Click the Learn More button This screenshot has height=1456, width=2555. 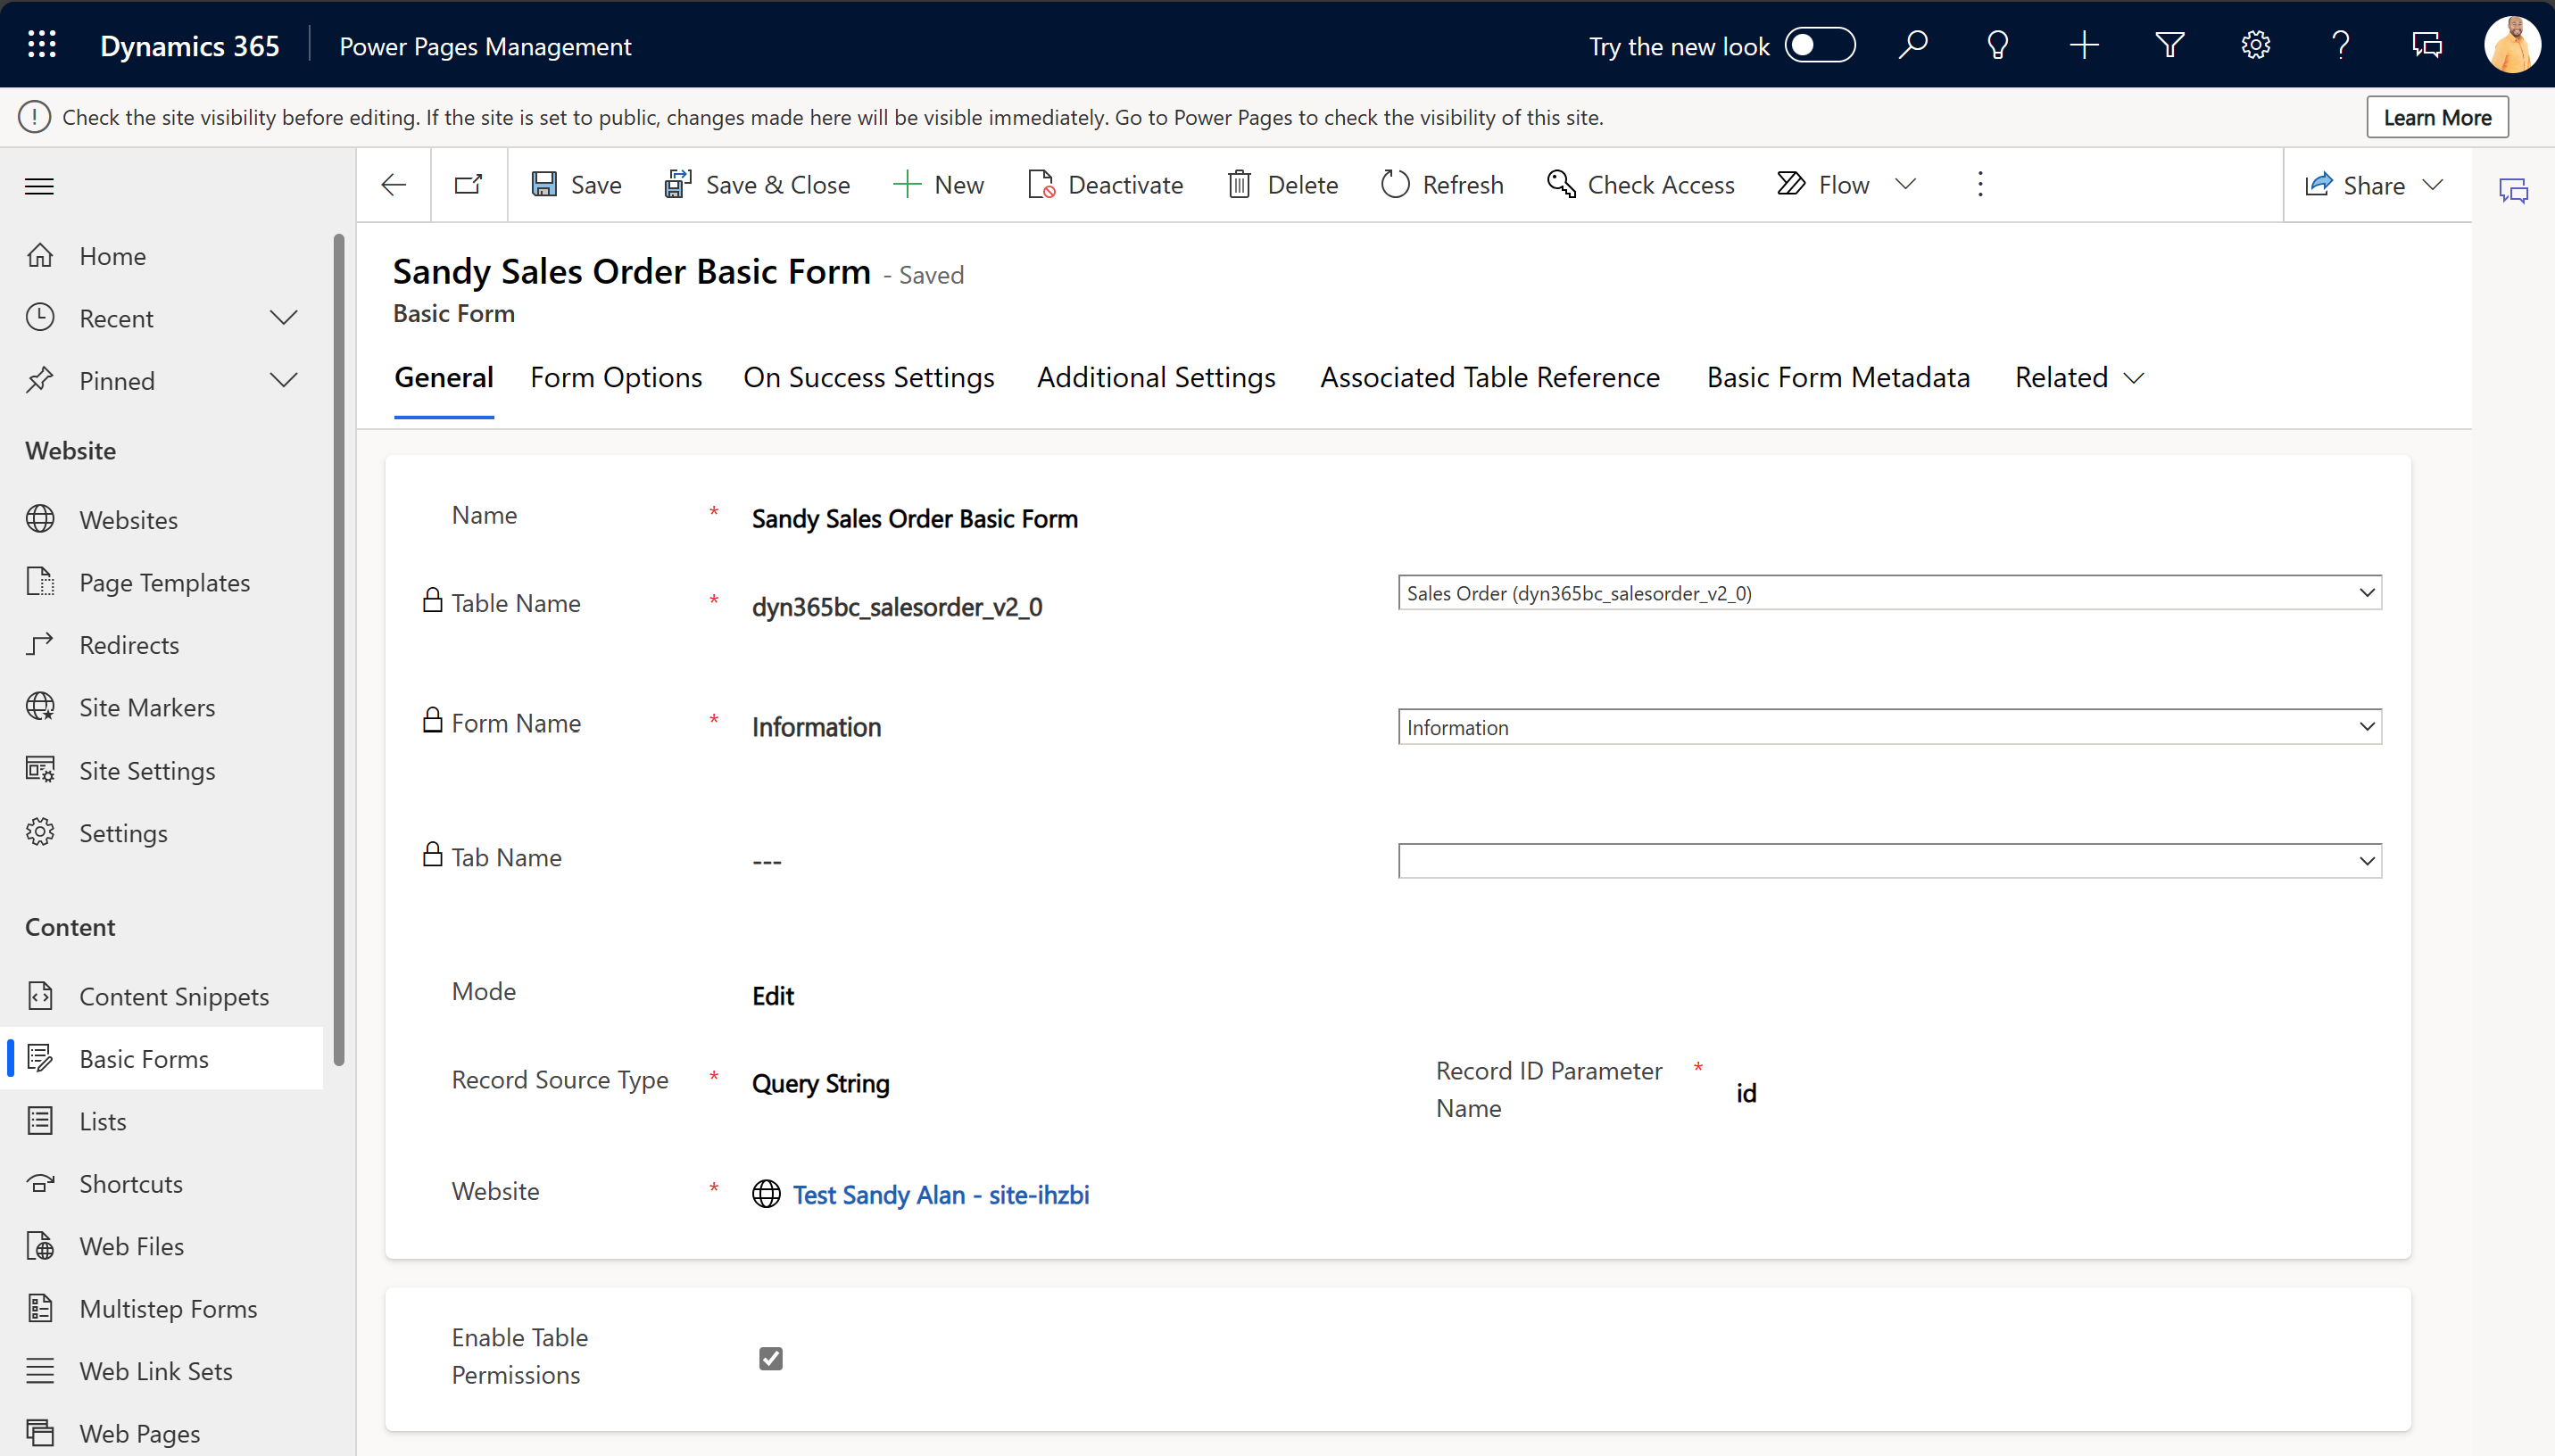tap(2437, 116)
